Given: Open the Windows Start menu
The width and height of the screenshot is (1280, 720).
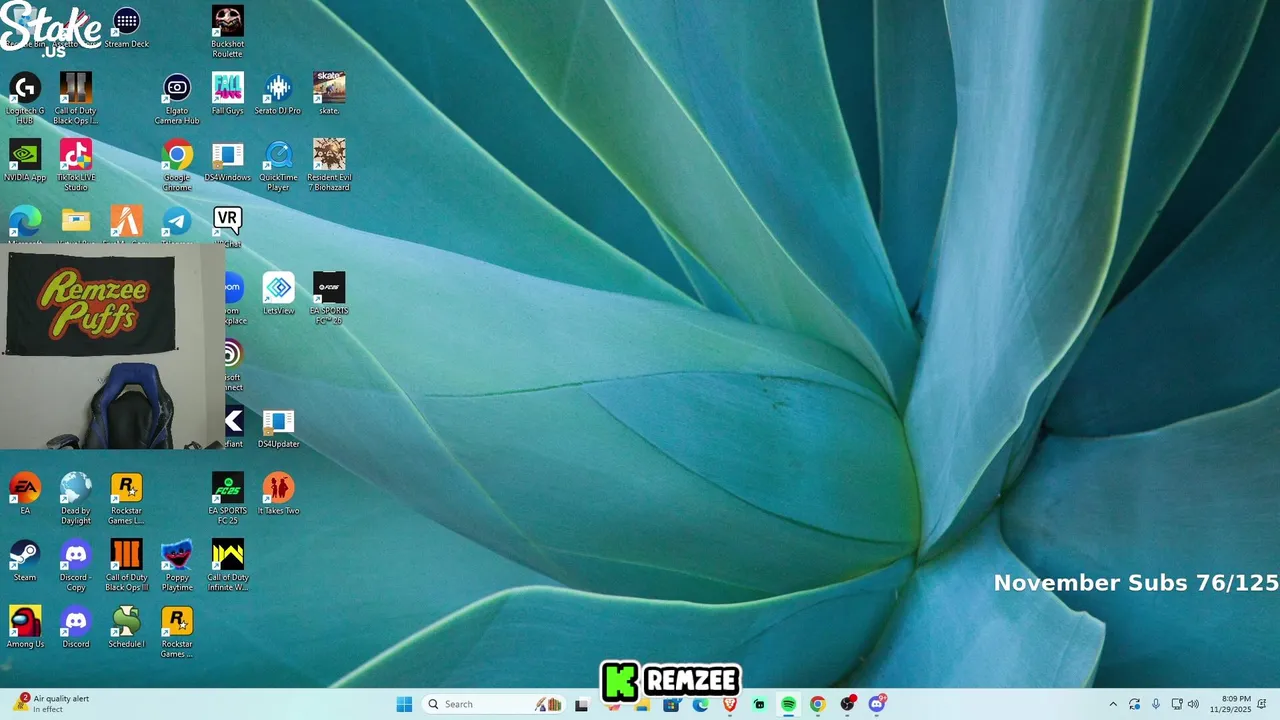Looking at the screenshot, I should (x=404, y=704).
